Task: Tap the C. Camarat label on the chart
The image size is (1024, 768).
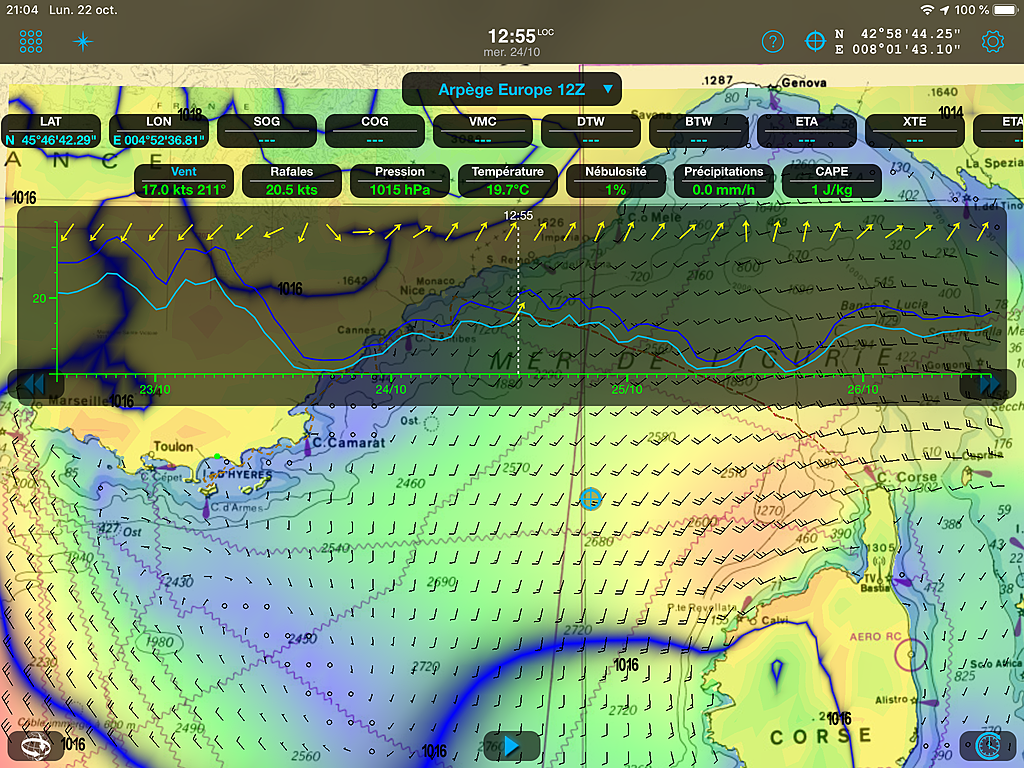Action: pyautogui.click(x=349, y=443)
